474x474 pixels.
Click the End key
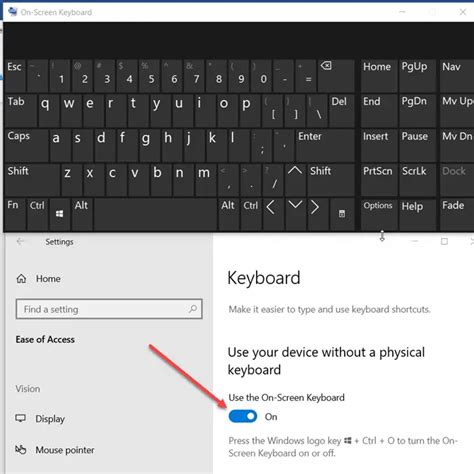coord(379,110)
